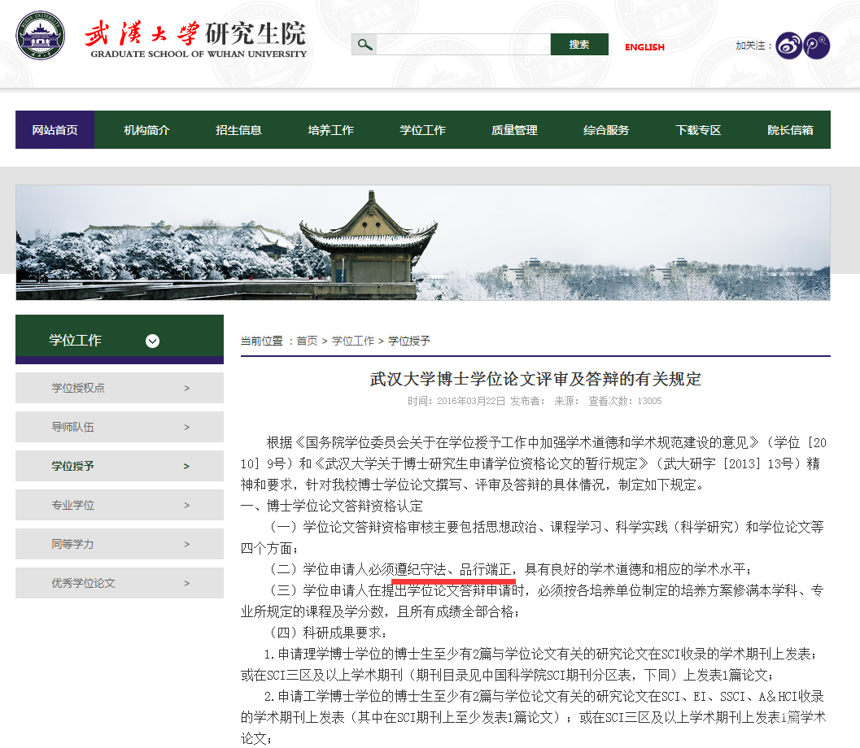Screen dimensions: 860x748
Task: Open 培养工作 navigation menu
Action: [x=331, y=130]
